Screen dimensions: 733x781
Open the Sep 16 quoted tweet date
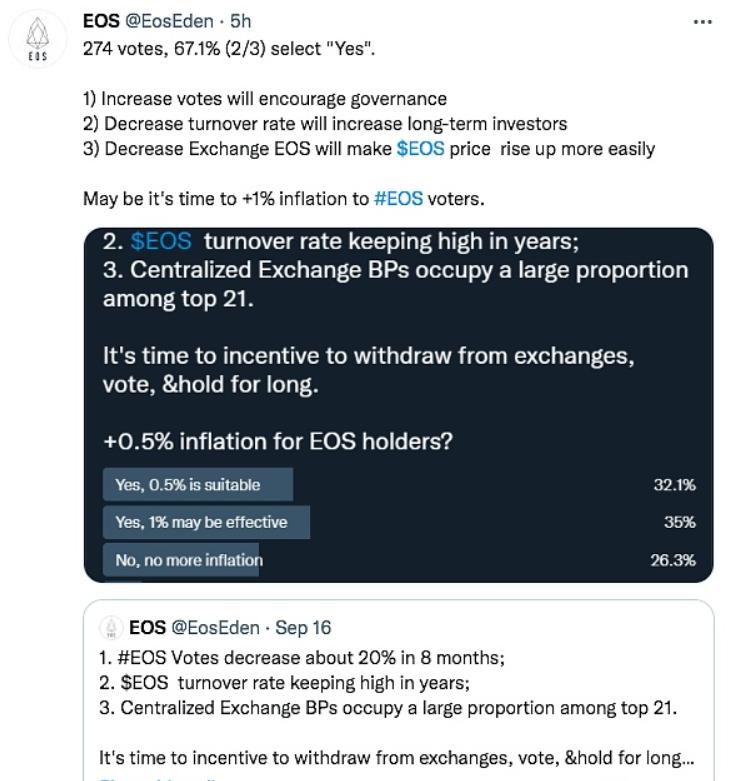click(303, 628)
